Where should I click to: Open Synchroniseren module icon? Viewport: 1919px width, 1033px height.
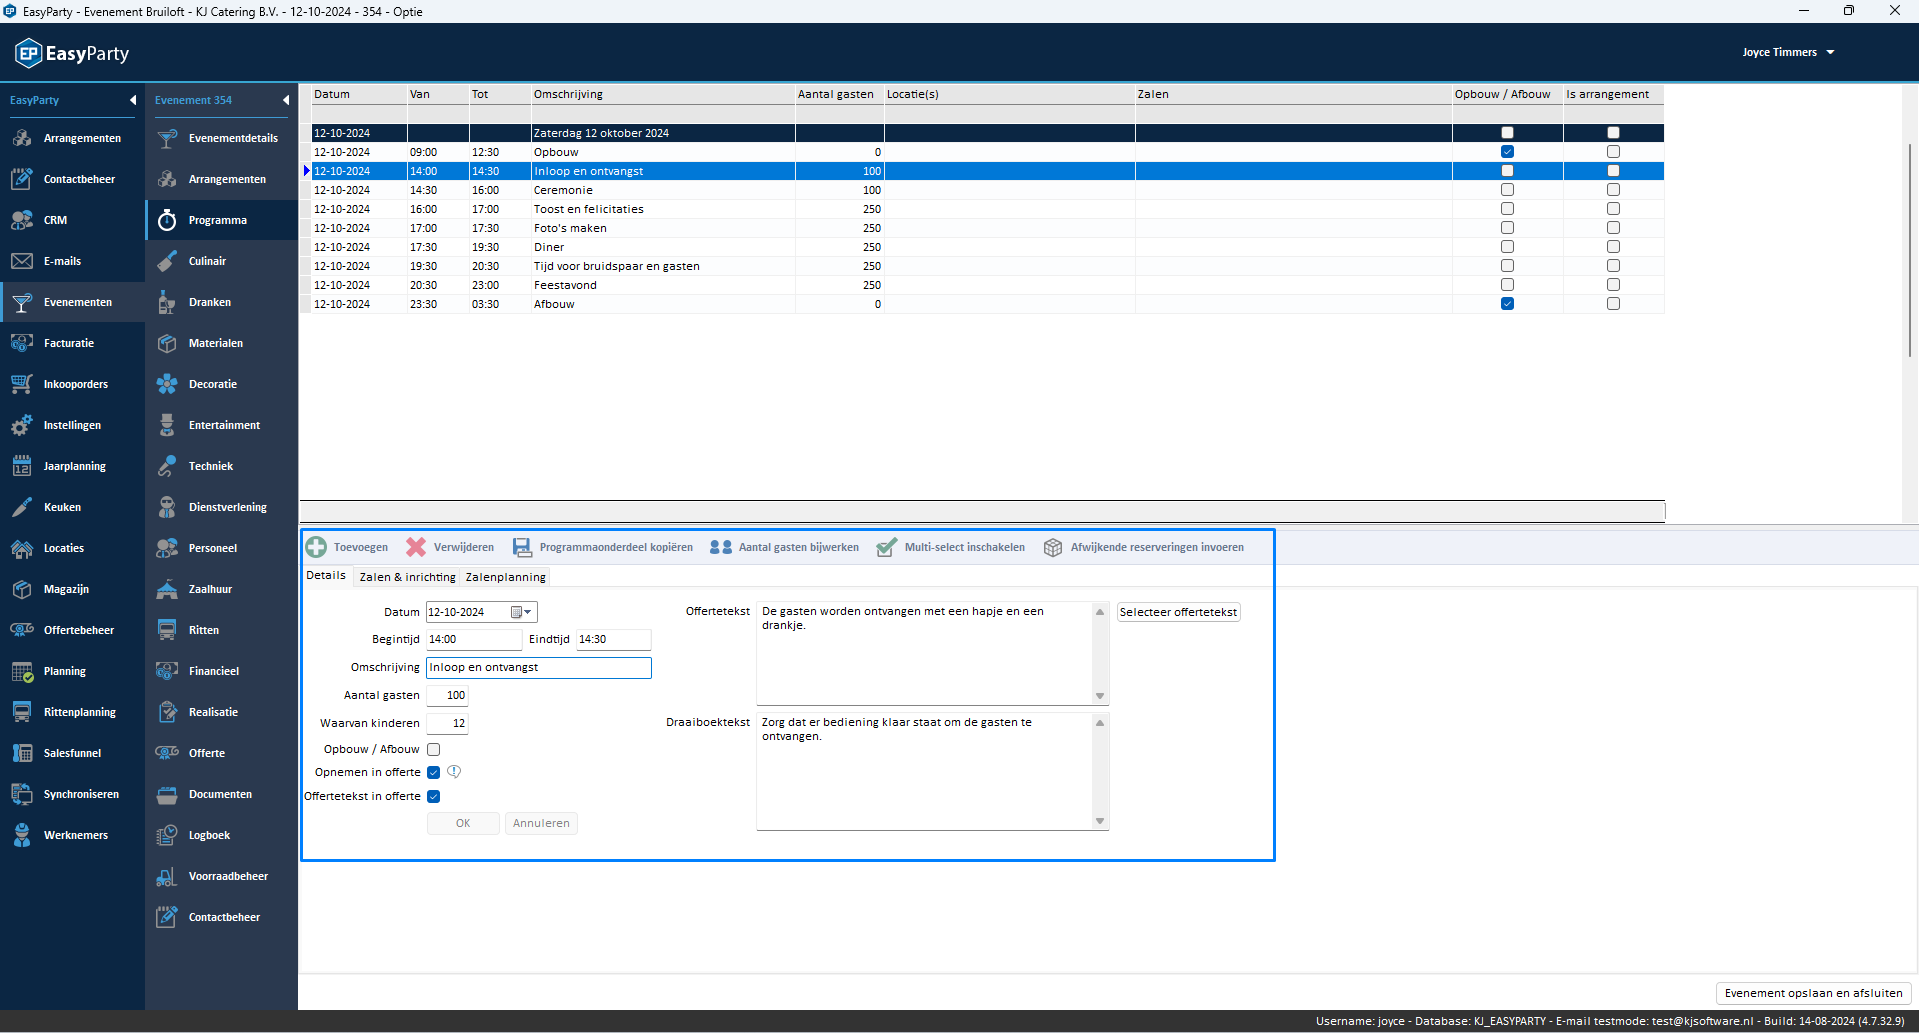22,794
